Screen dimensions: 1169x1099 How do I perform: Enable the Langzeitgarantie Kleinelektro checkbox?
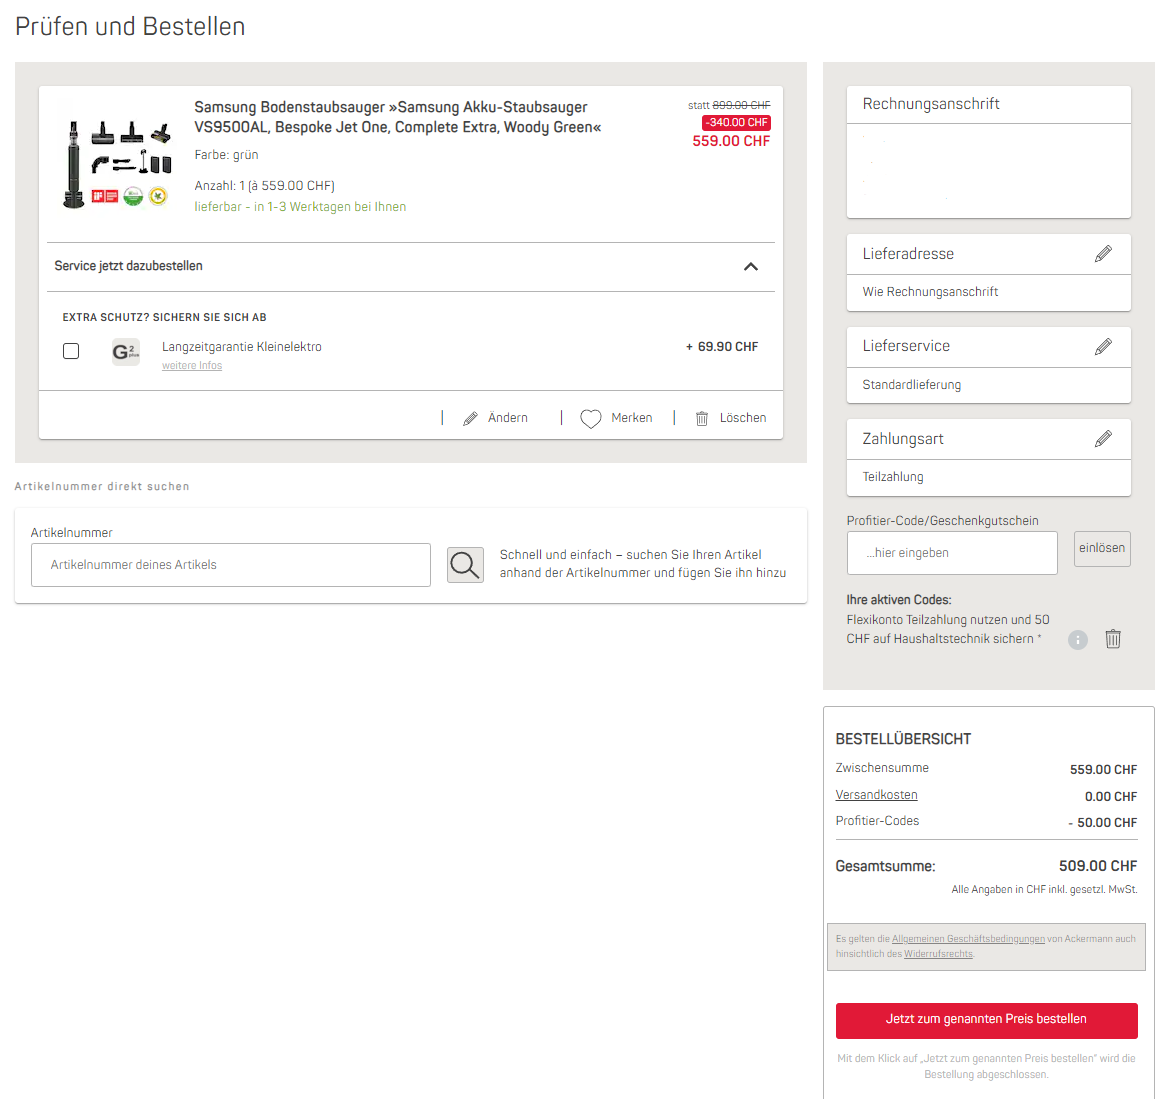coord(71,351)
